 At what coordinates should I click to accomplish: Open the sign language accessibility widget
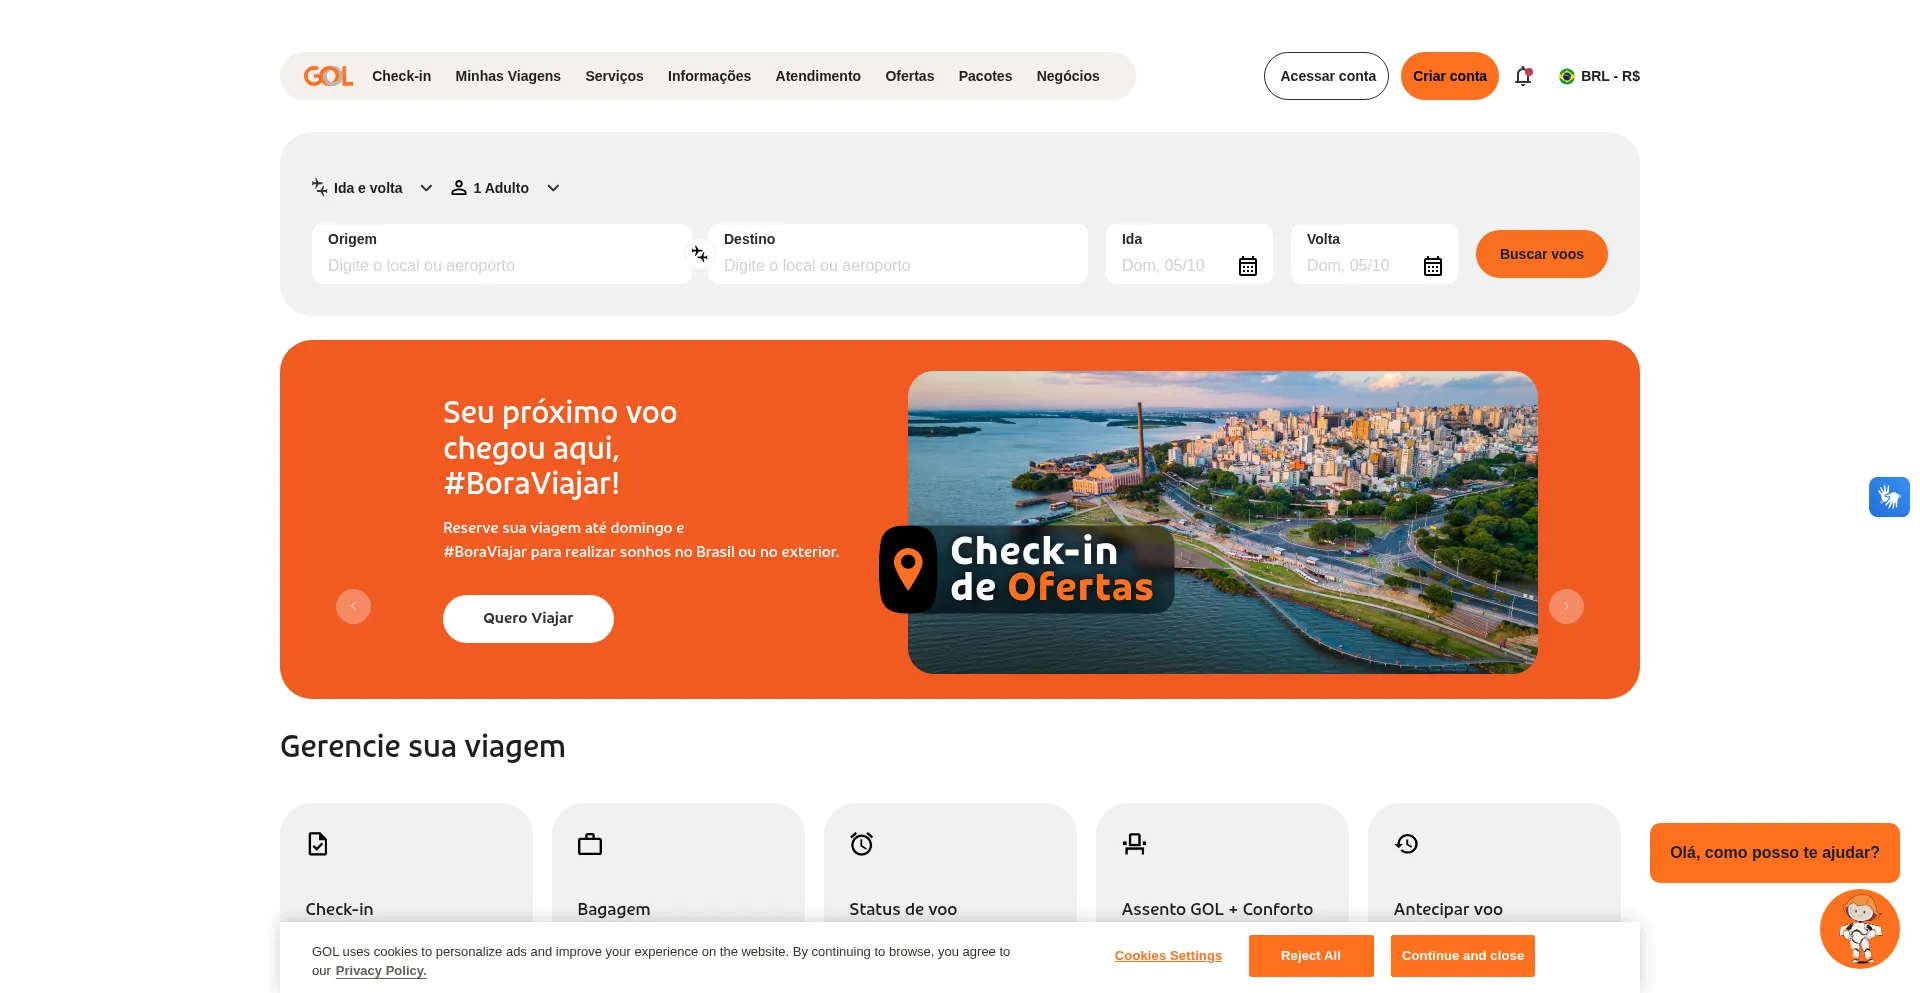pos(1889,497)
